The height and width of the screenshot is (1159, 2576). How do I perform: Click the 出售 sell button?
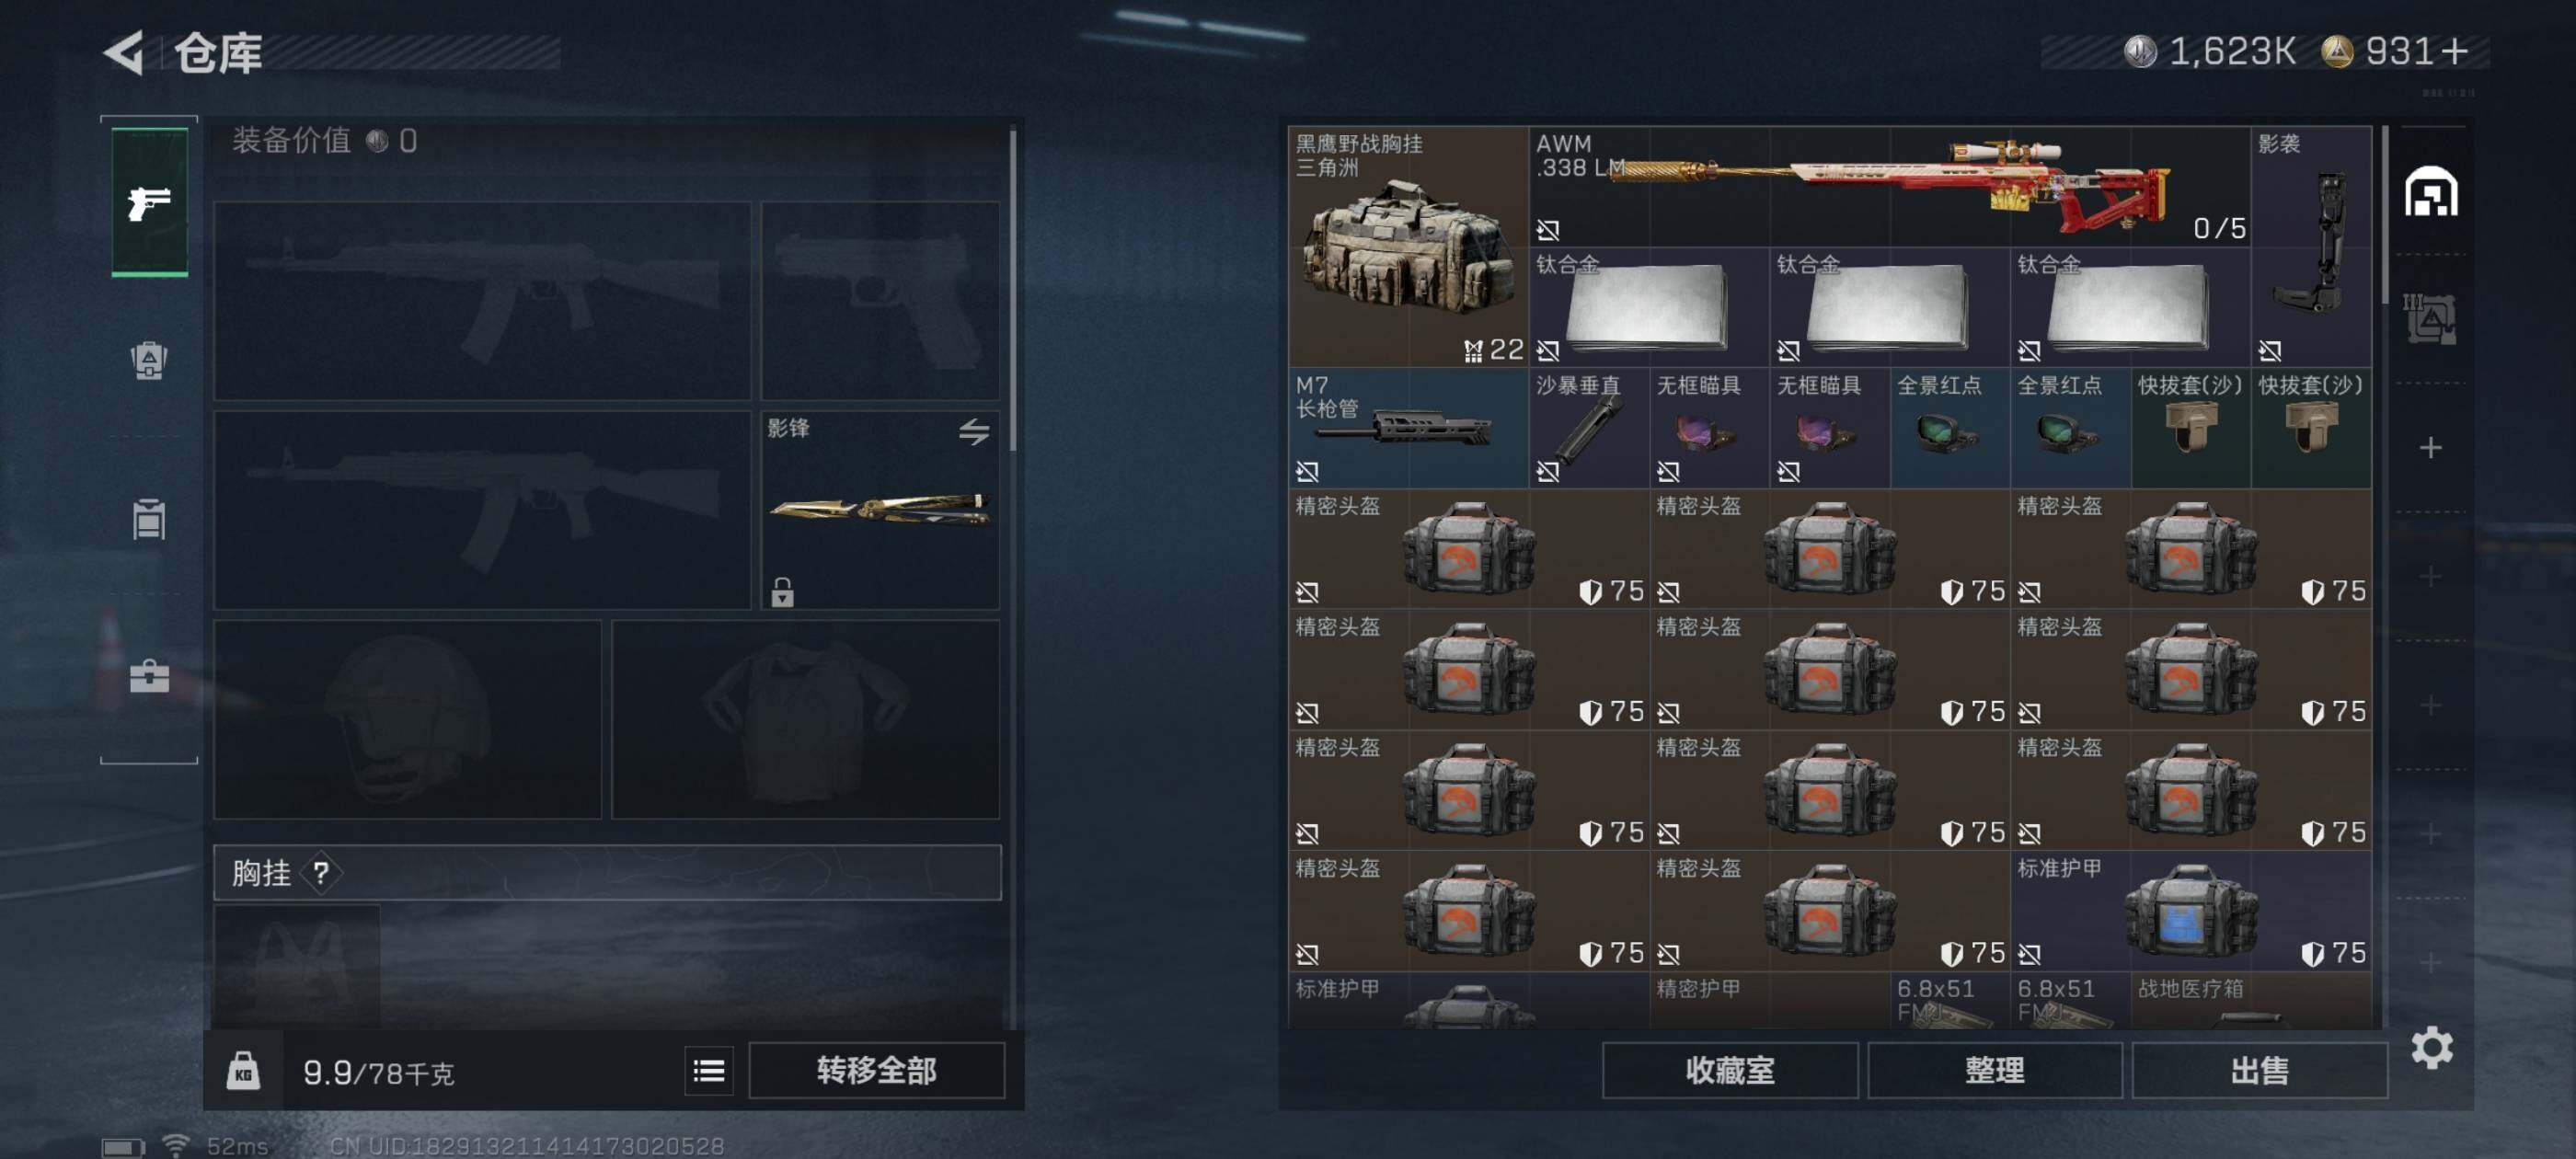2260,1070
